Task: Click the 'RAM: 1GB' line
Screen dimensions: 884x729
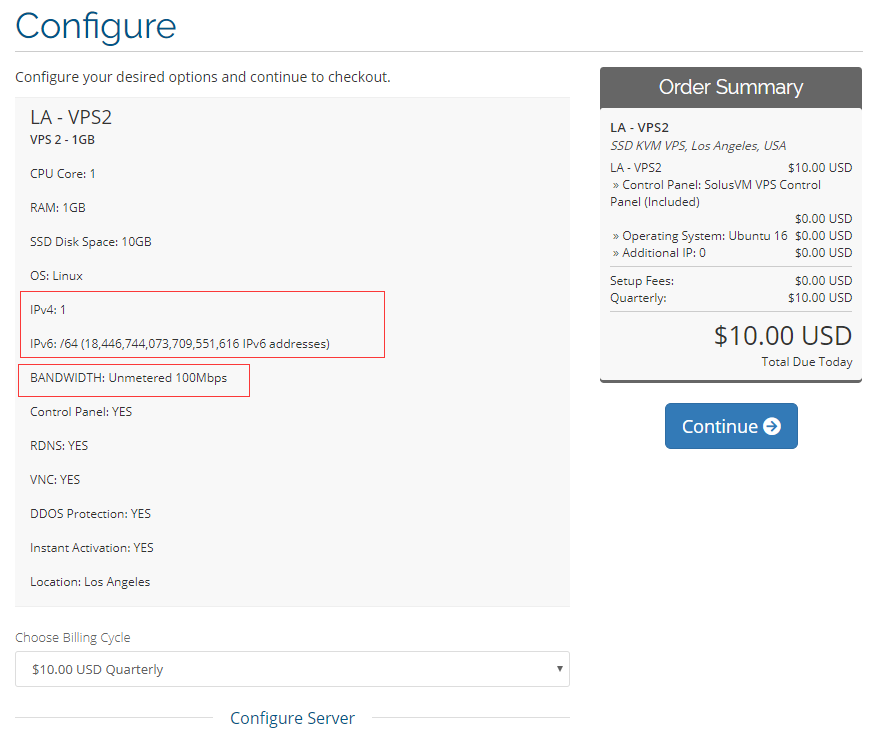Action: (58, 207)
